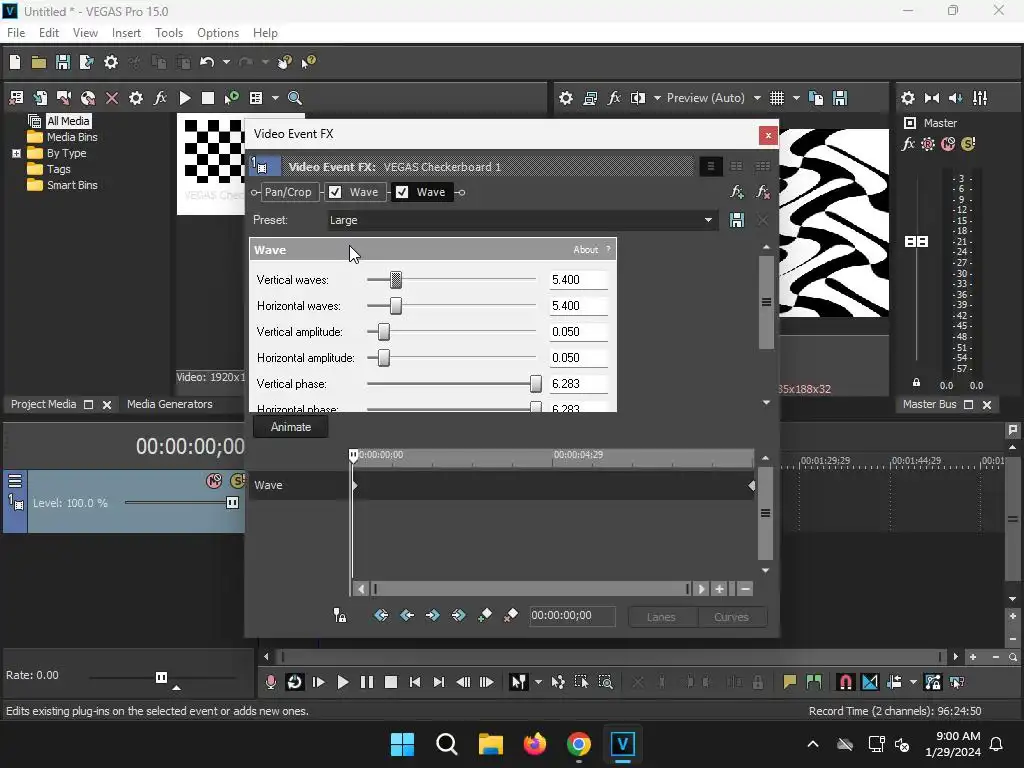The height and width of the screenshot is (768, 1024).
Task: Expand Normal Edit Tool dropdown arrow
Action: tap(538, 682)
